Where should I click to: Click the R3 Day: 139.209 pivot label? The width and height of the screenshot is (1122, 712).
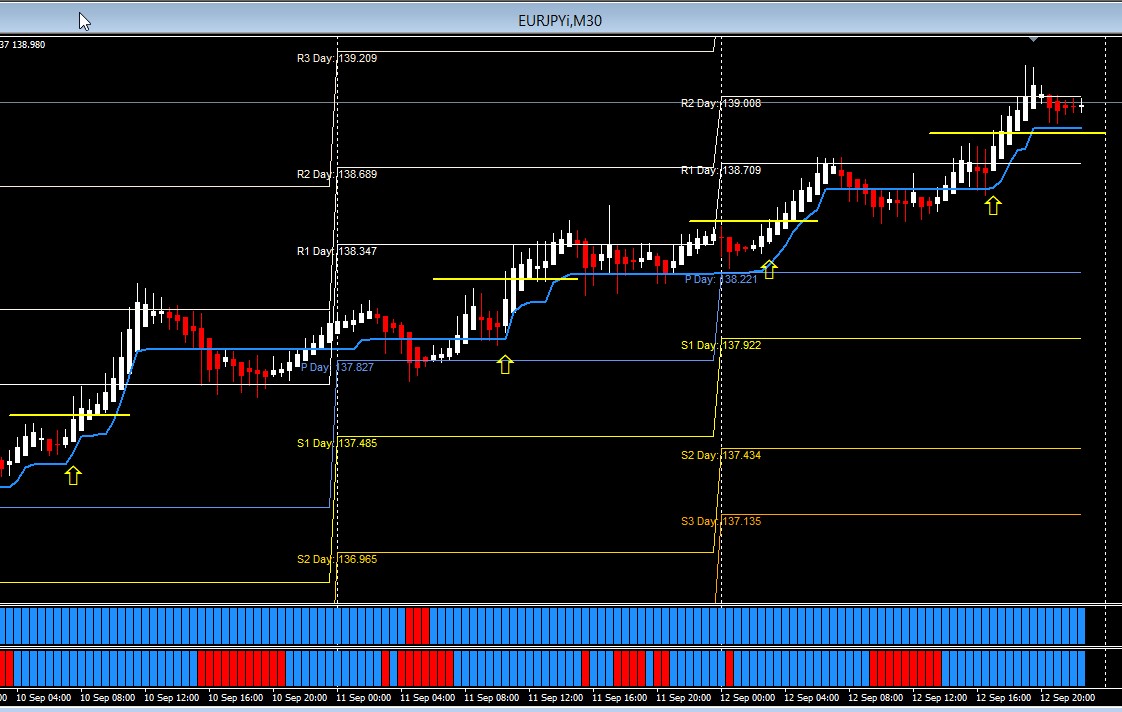click(337, 58)
